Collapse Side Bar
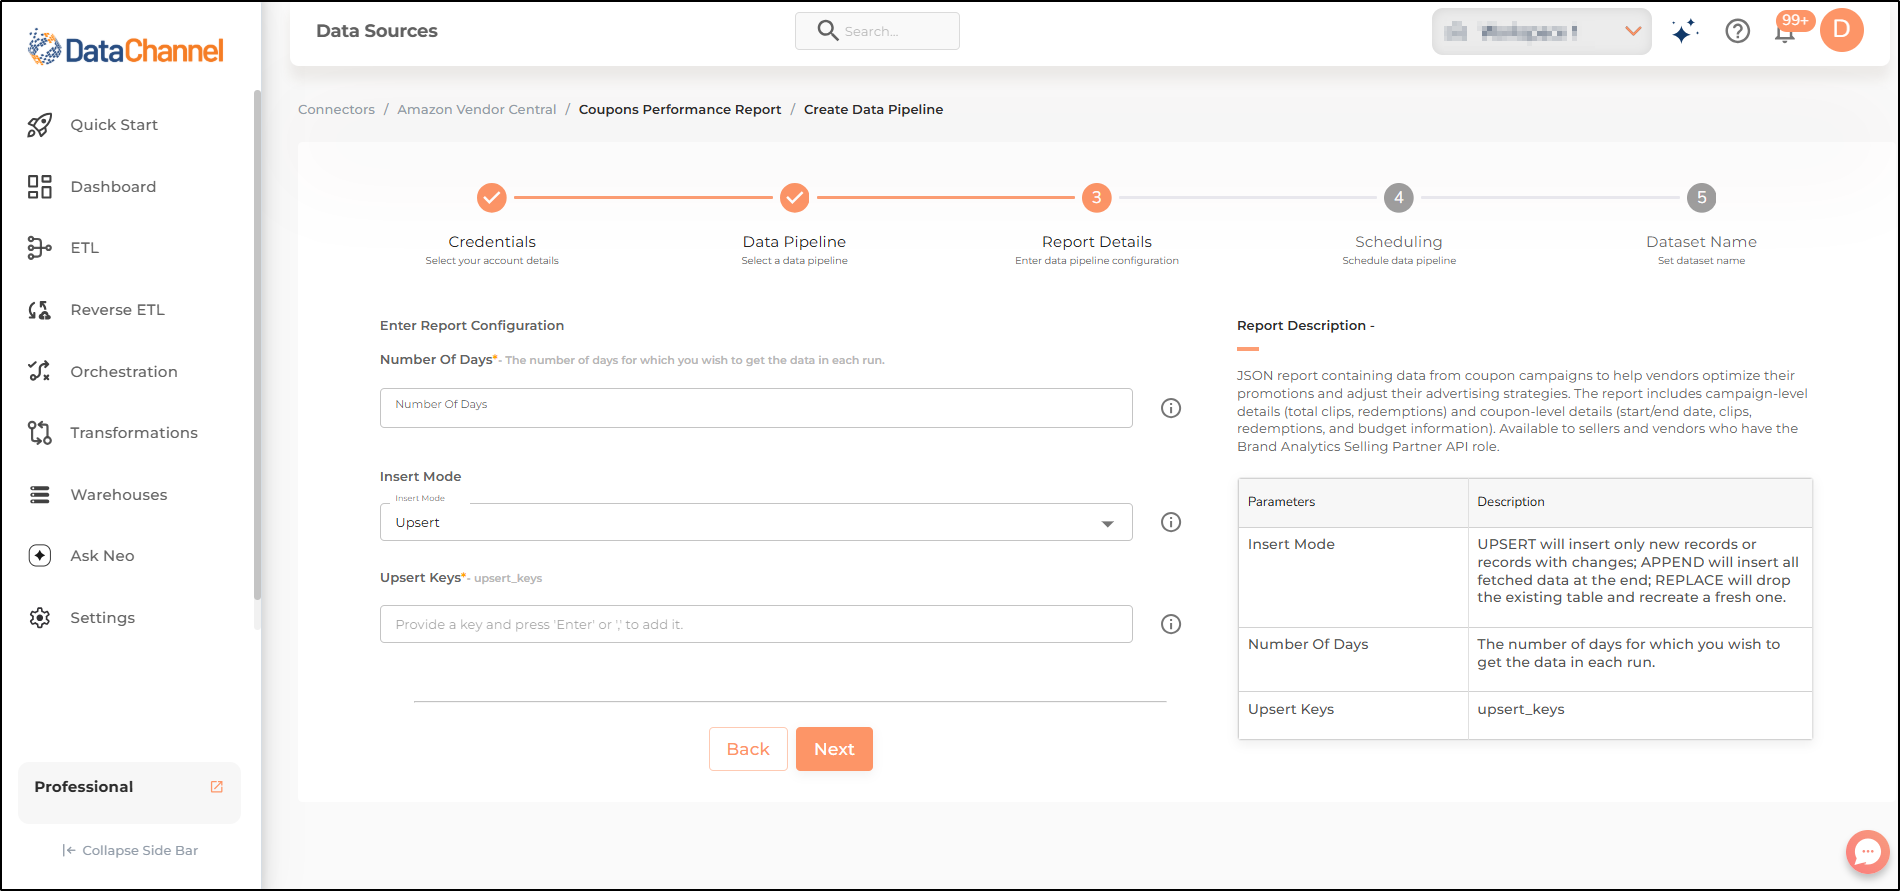 [130, 850]
